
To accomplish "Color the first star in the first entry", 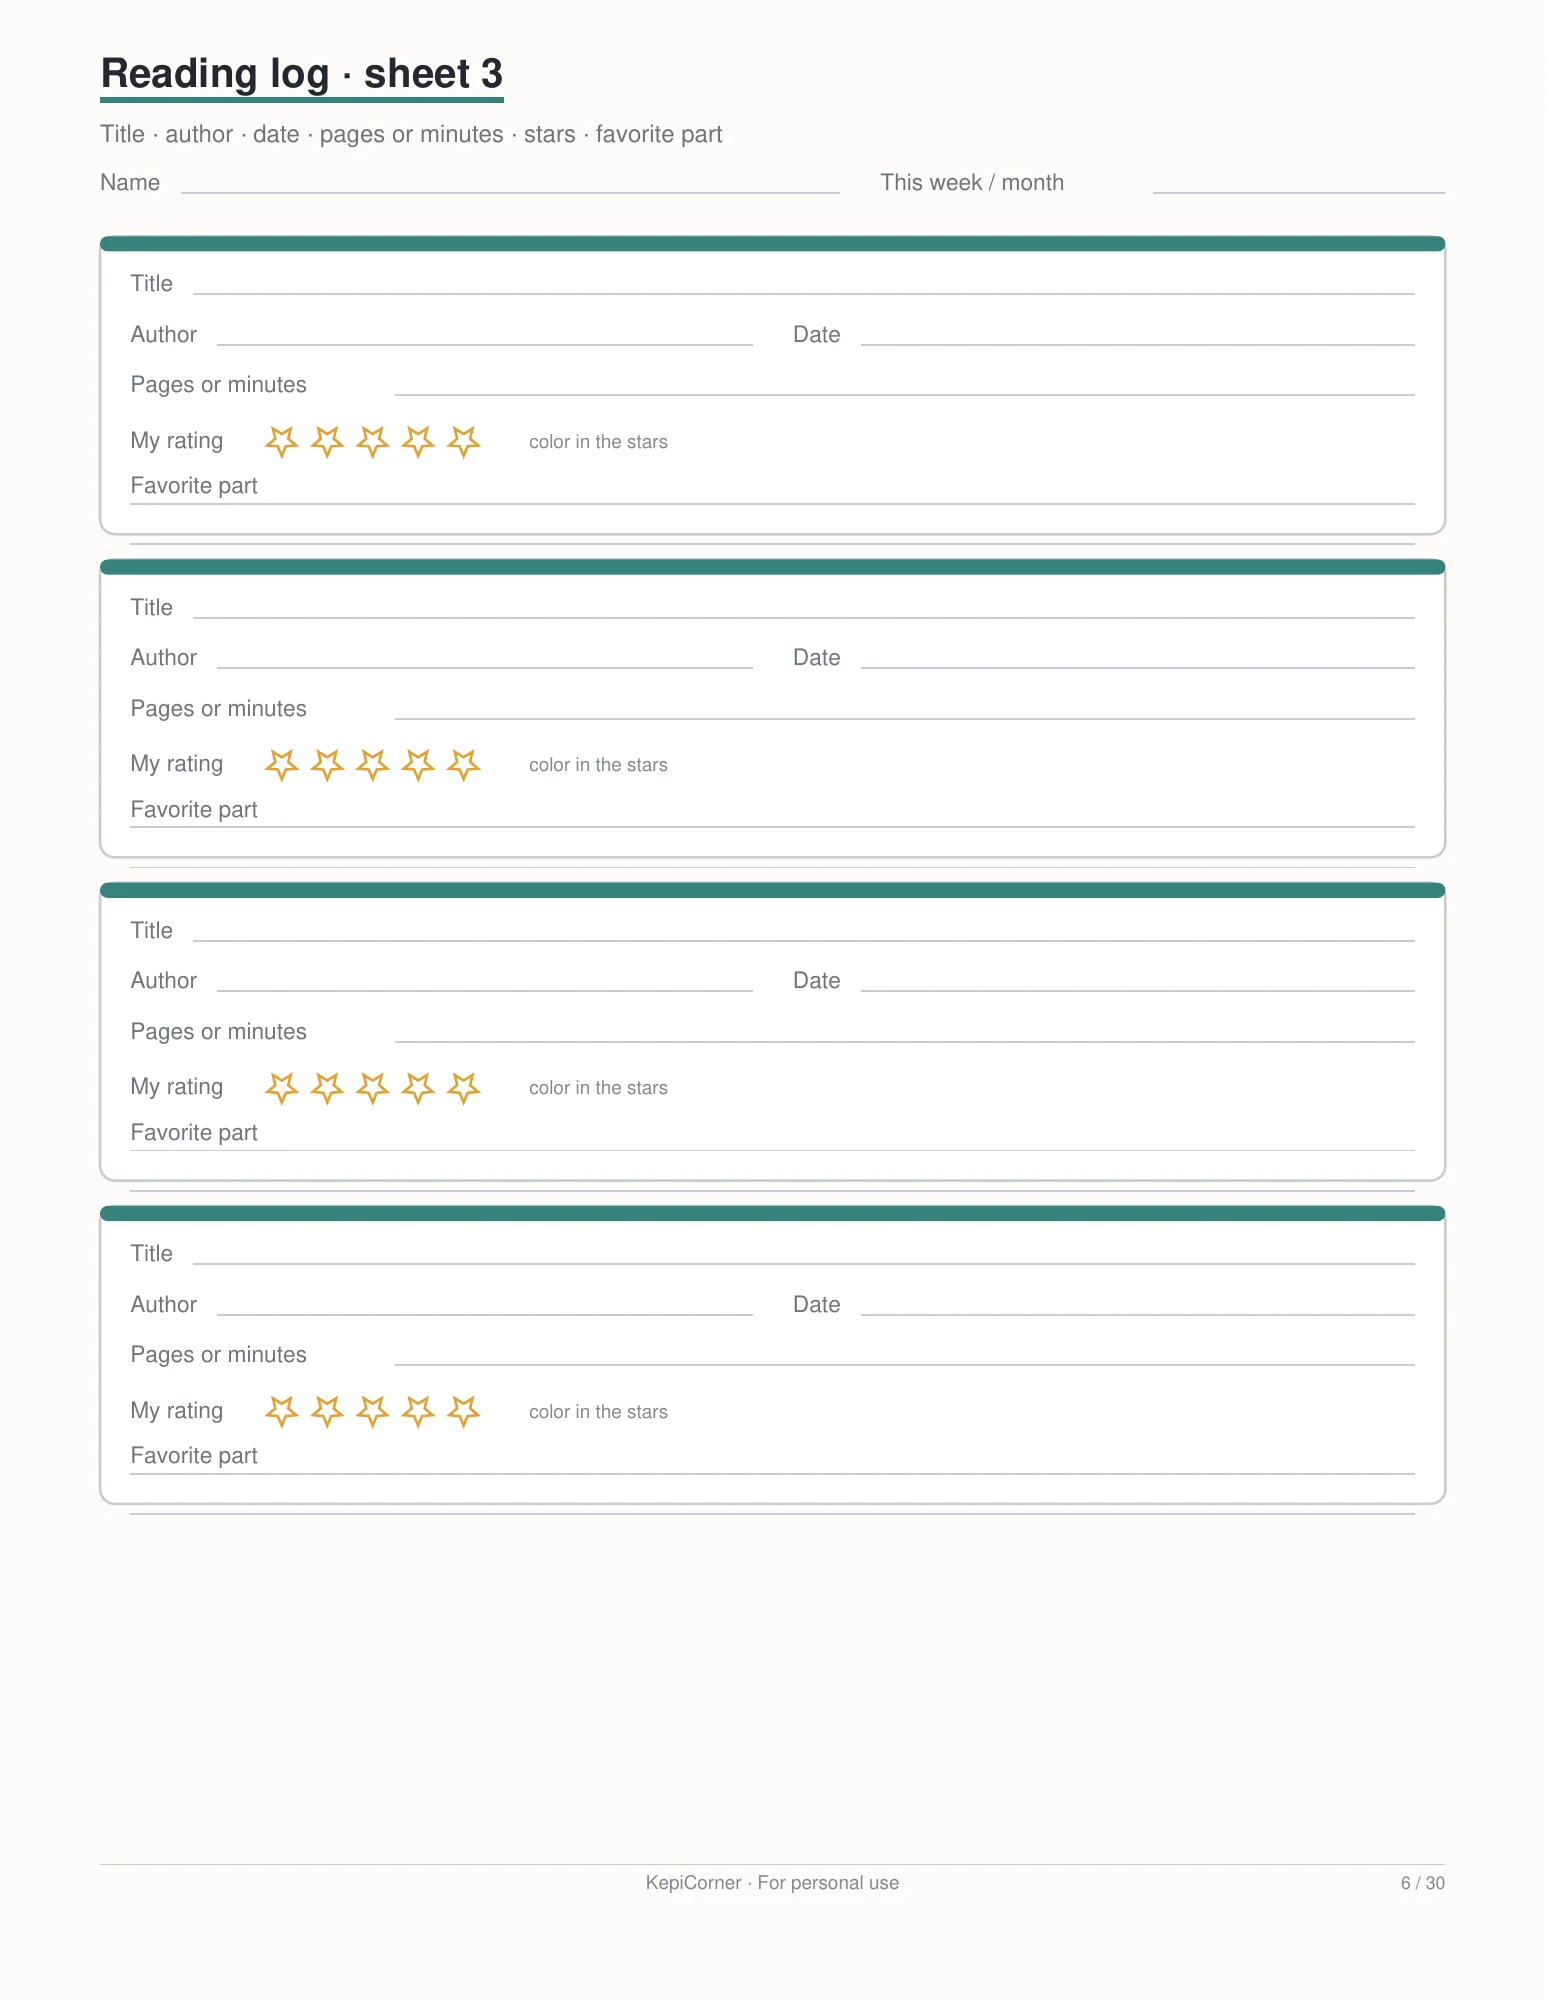I will pos(282,441).
